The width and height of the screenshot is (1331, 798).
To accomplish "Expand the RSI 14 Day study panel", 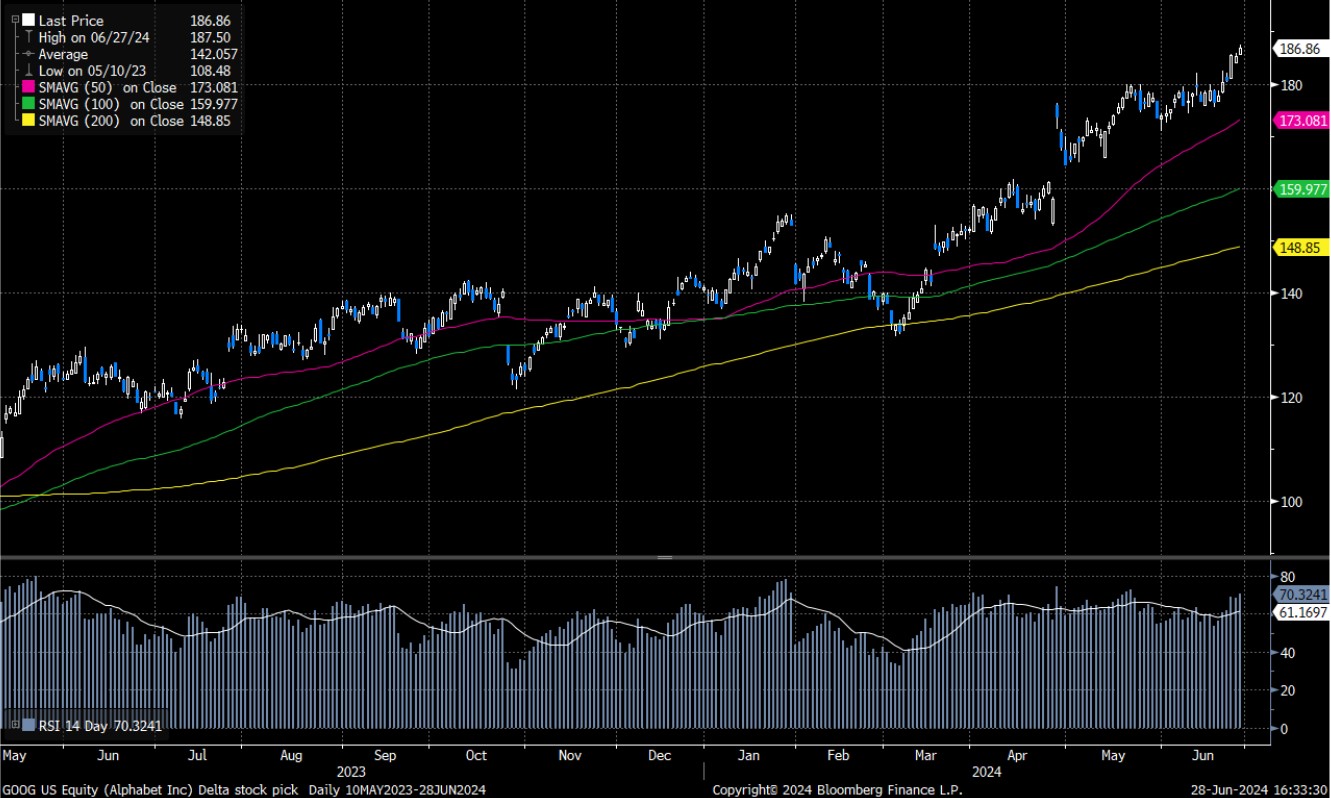I will click(15, 724).
